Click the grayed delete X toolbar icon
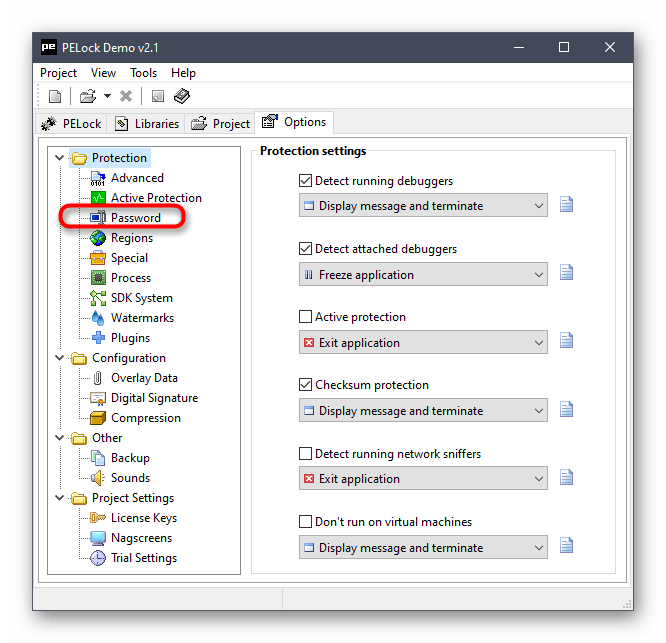 126,96
